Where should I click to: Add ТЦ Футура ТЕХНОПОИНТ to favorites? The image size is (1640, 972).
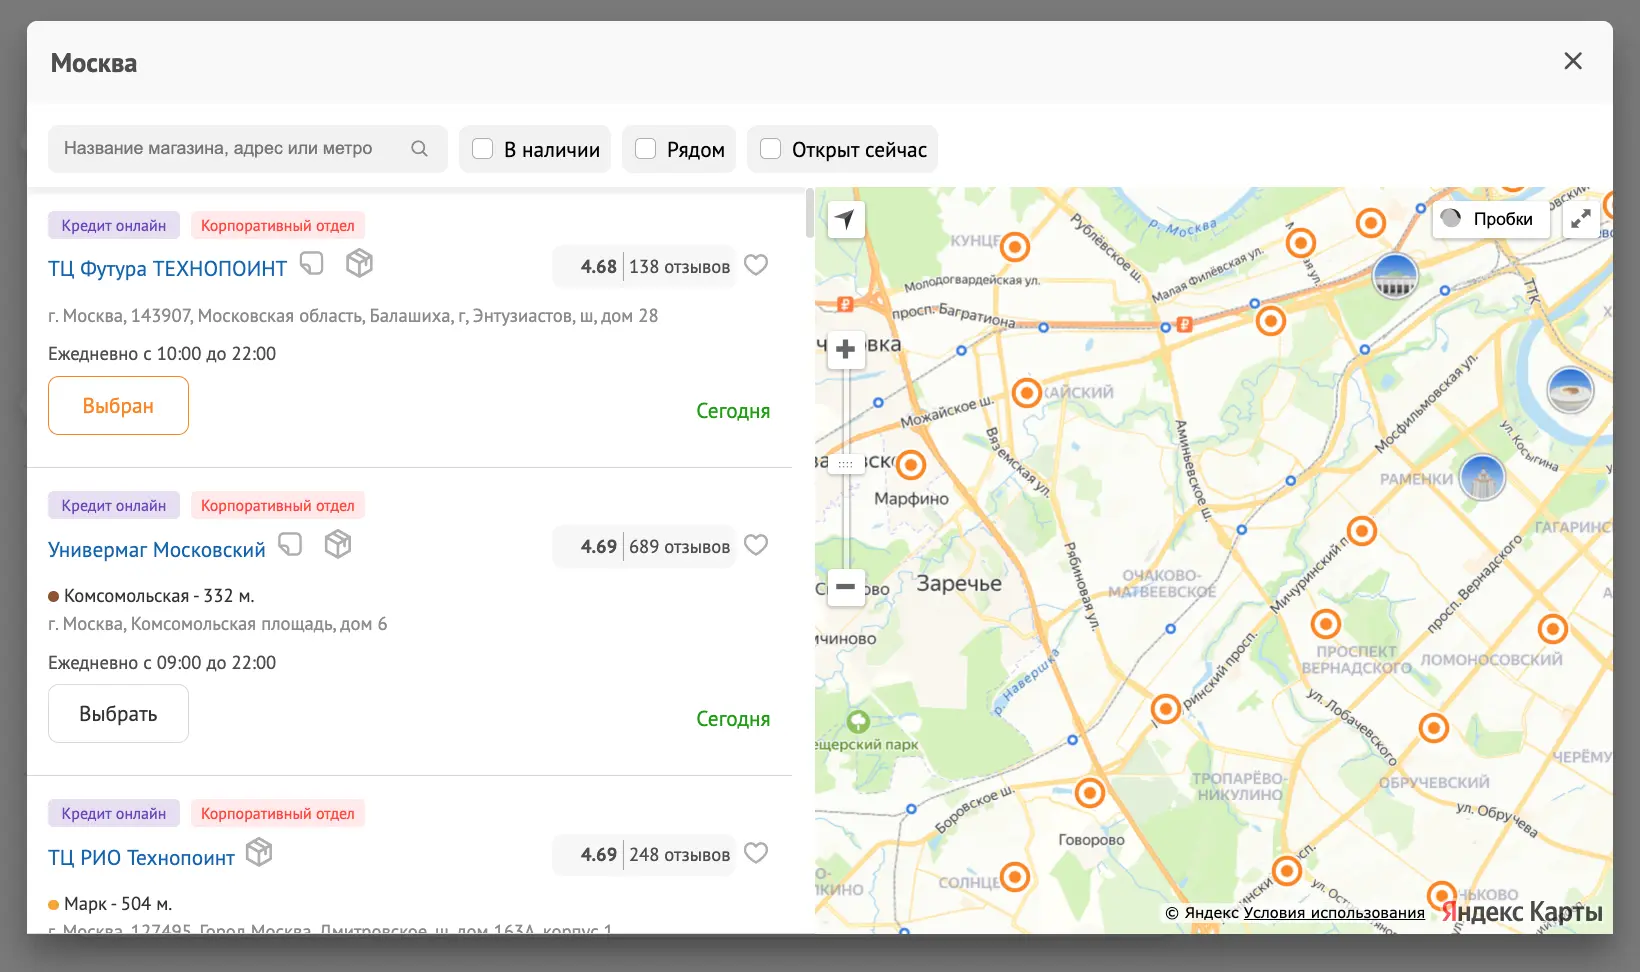point(756,266)
